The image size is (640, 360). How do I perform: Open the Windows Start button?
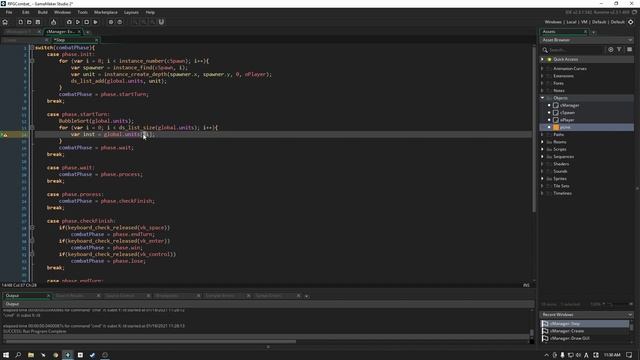pos(6,355)
